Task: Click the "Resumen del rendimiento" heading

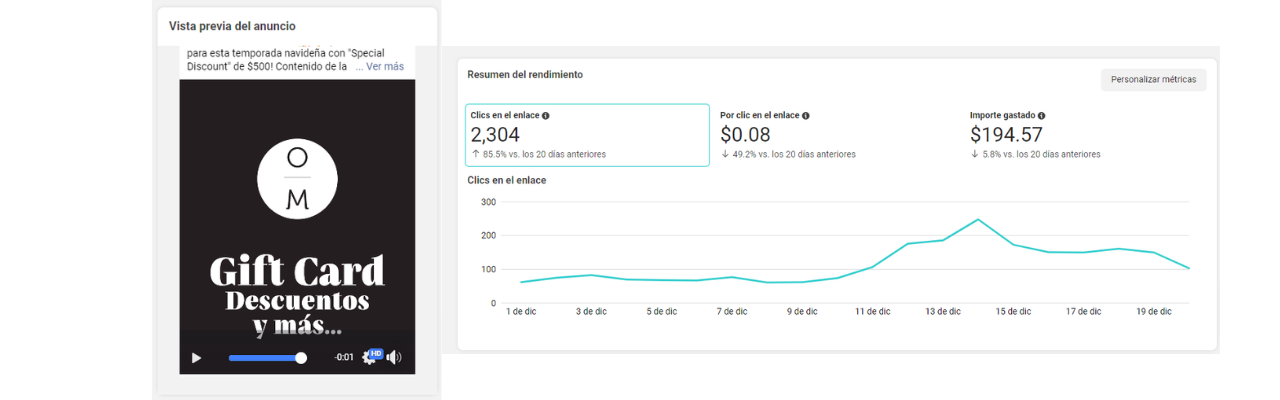Action: (525, 75)
